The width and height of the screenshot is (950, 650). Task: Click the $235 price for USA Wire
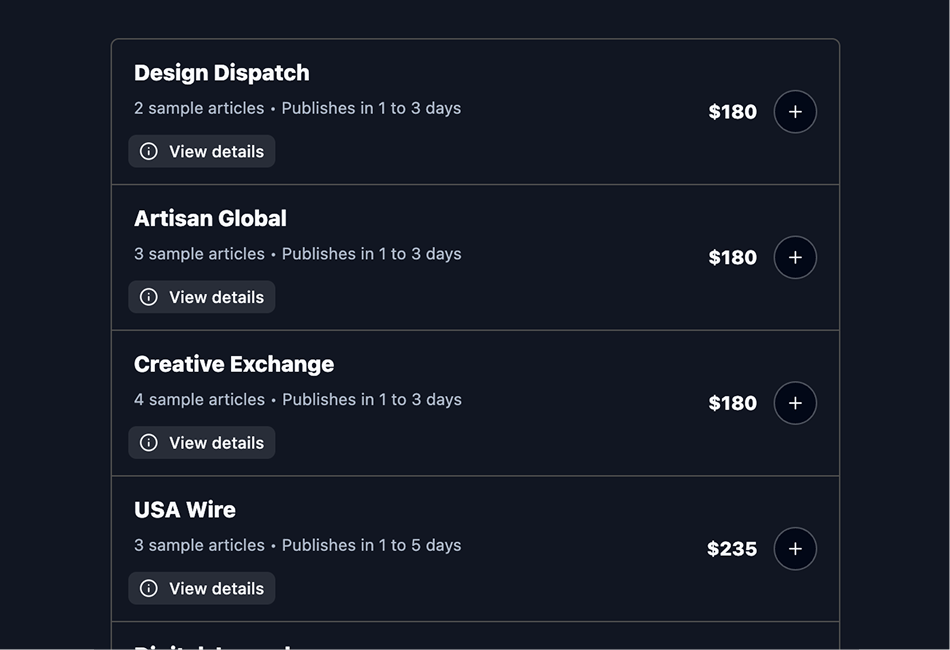pyautogui.click(x=732, y=549)
